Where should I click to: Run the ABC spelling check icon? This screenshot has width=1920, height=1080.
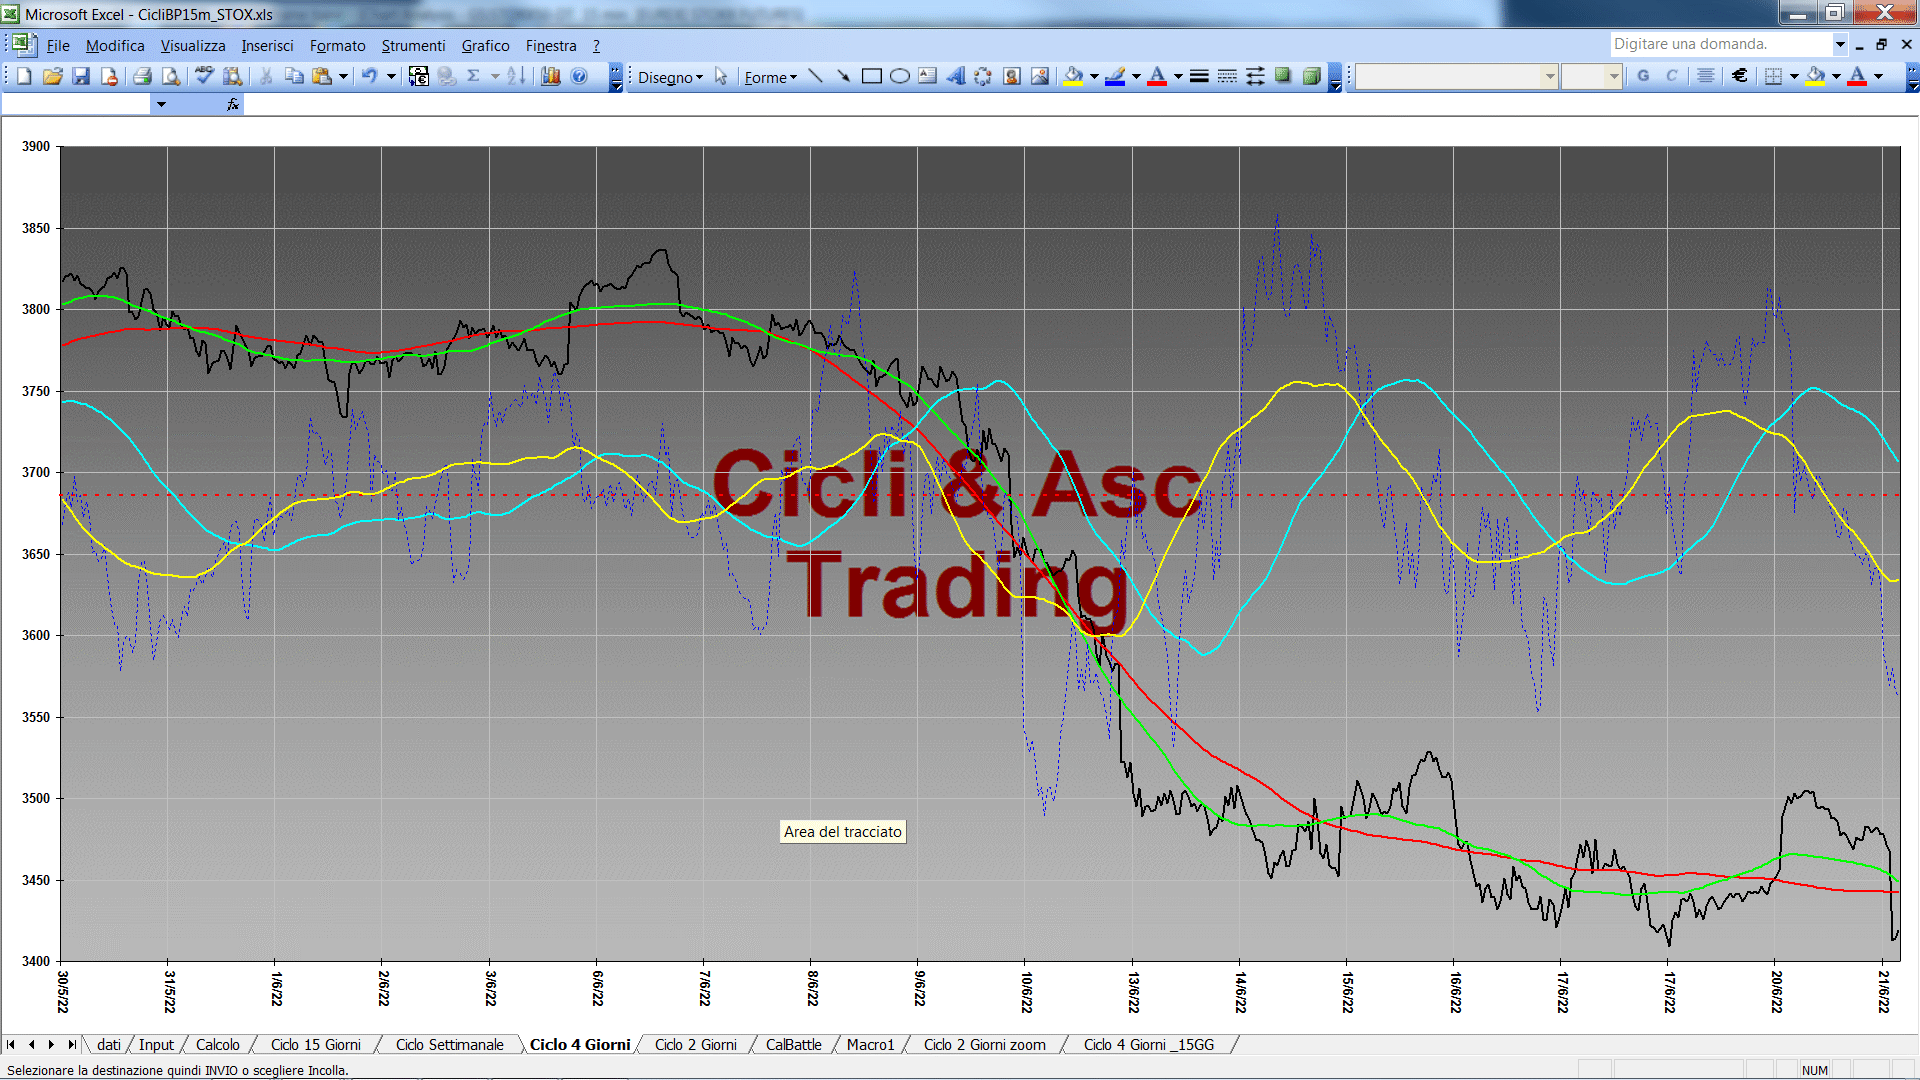coord(204,76)
